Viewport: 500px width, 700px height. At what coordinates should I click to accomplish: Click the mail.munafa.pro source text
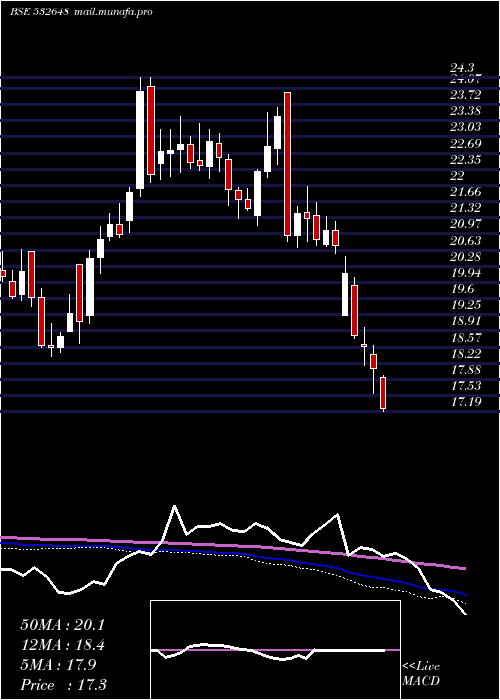[112, 12]
